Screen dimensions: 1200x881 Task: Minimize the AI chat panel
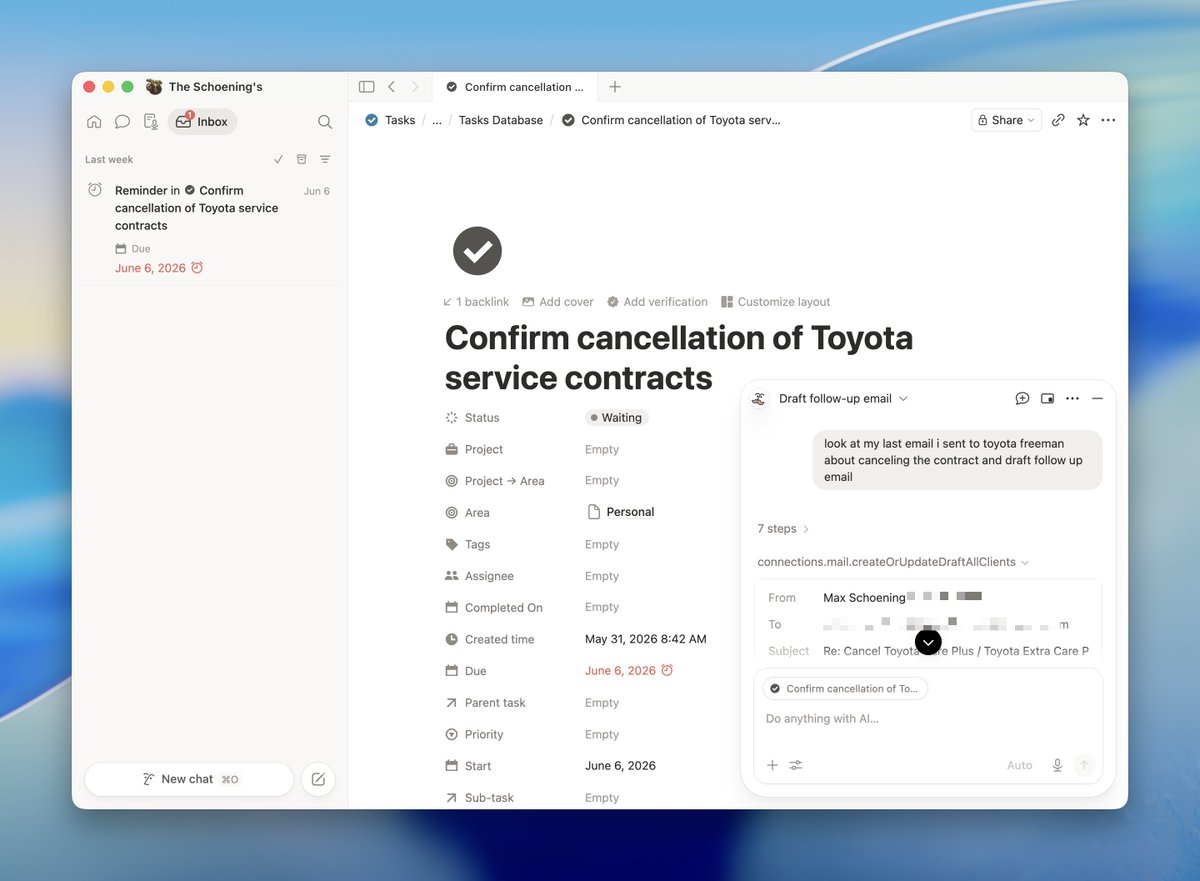tap(1097, 398)
